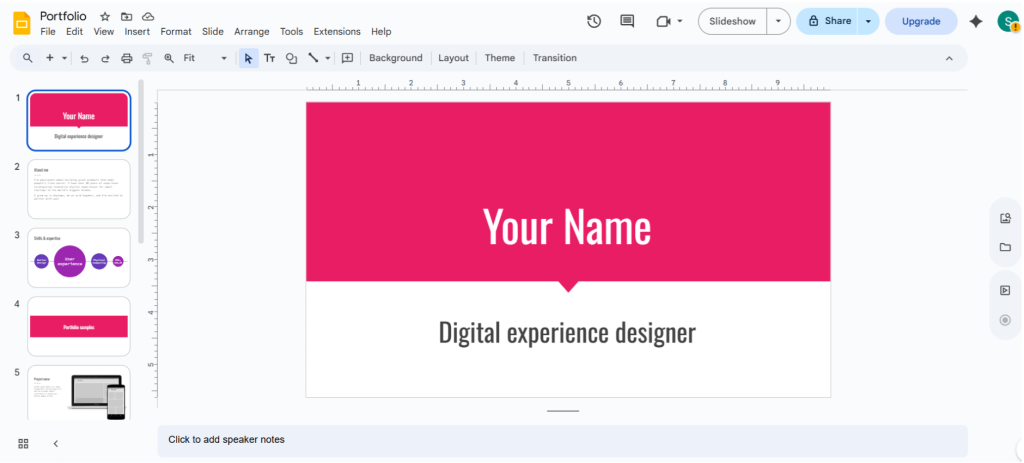Expand the line type dropdown arrow
The image size is (1024, 463).
328,58
